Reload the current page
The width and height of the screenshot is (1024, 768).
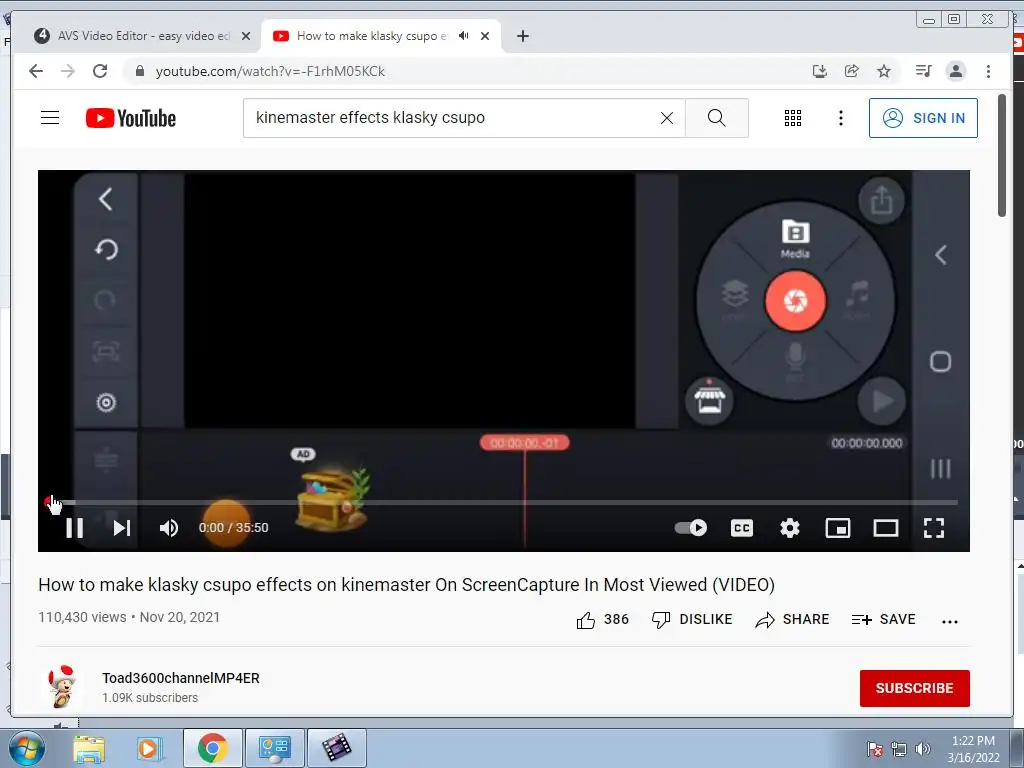100,71
